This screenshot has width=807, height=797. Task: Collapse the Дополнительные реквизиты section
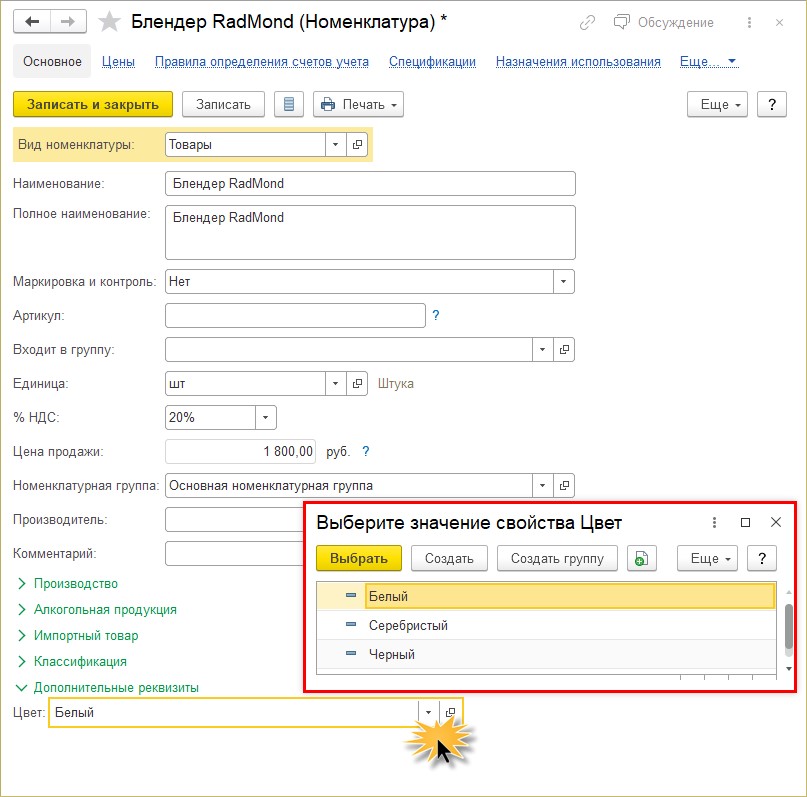coord(115,687)
